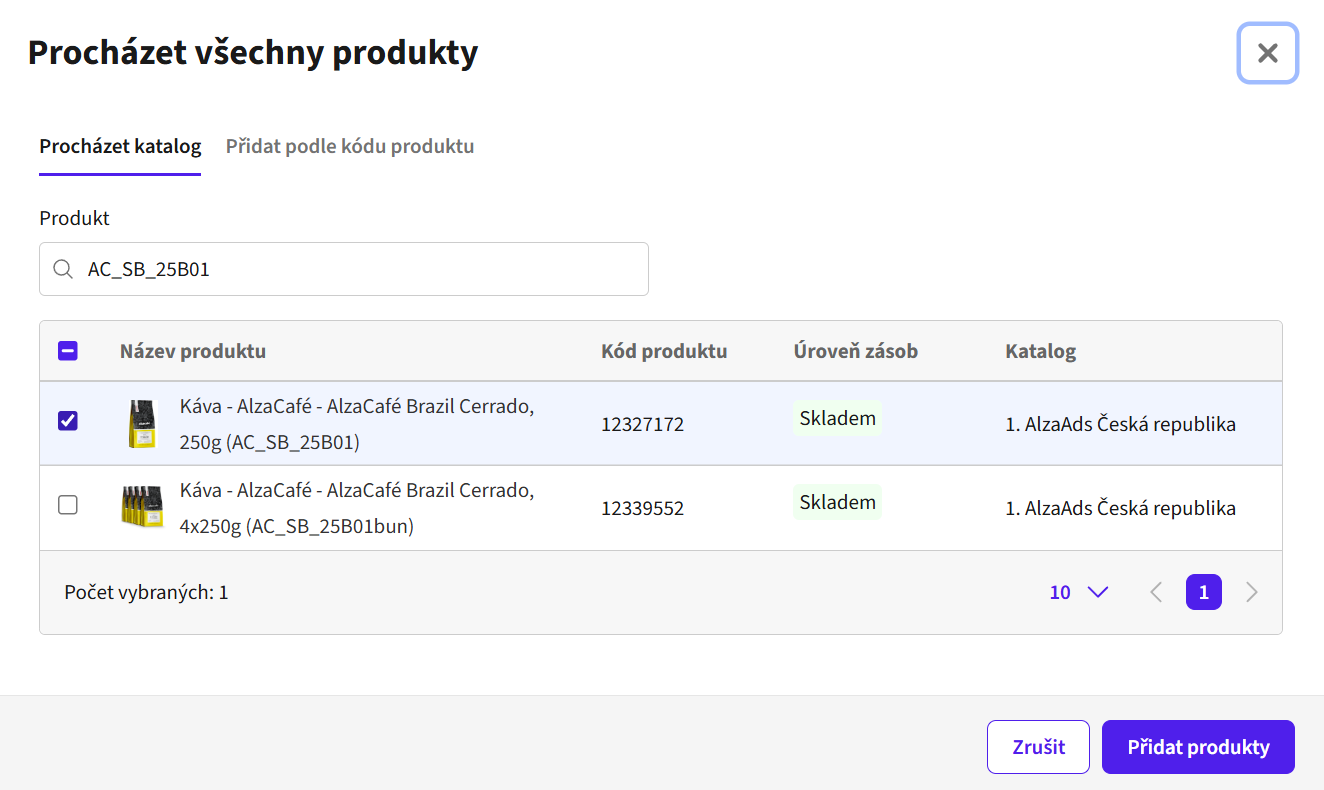This screenshot has width=1324, height=790.
Task: Sort by the Kód produktu column header
Action: tap(664, 351)
